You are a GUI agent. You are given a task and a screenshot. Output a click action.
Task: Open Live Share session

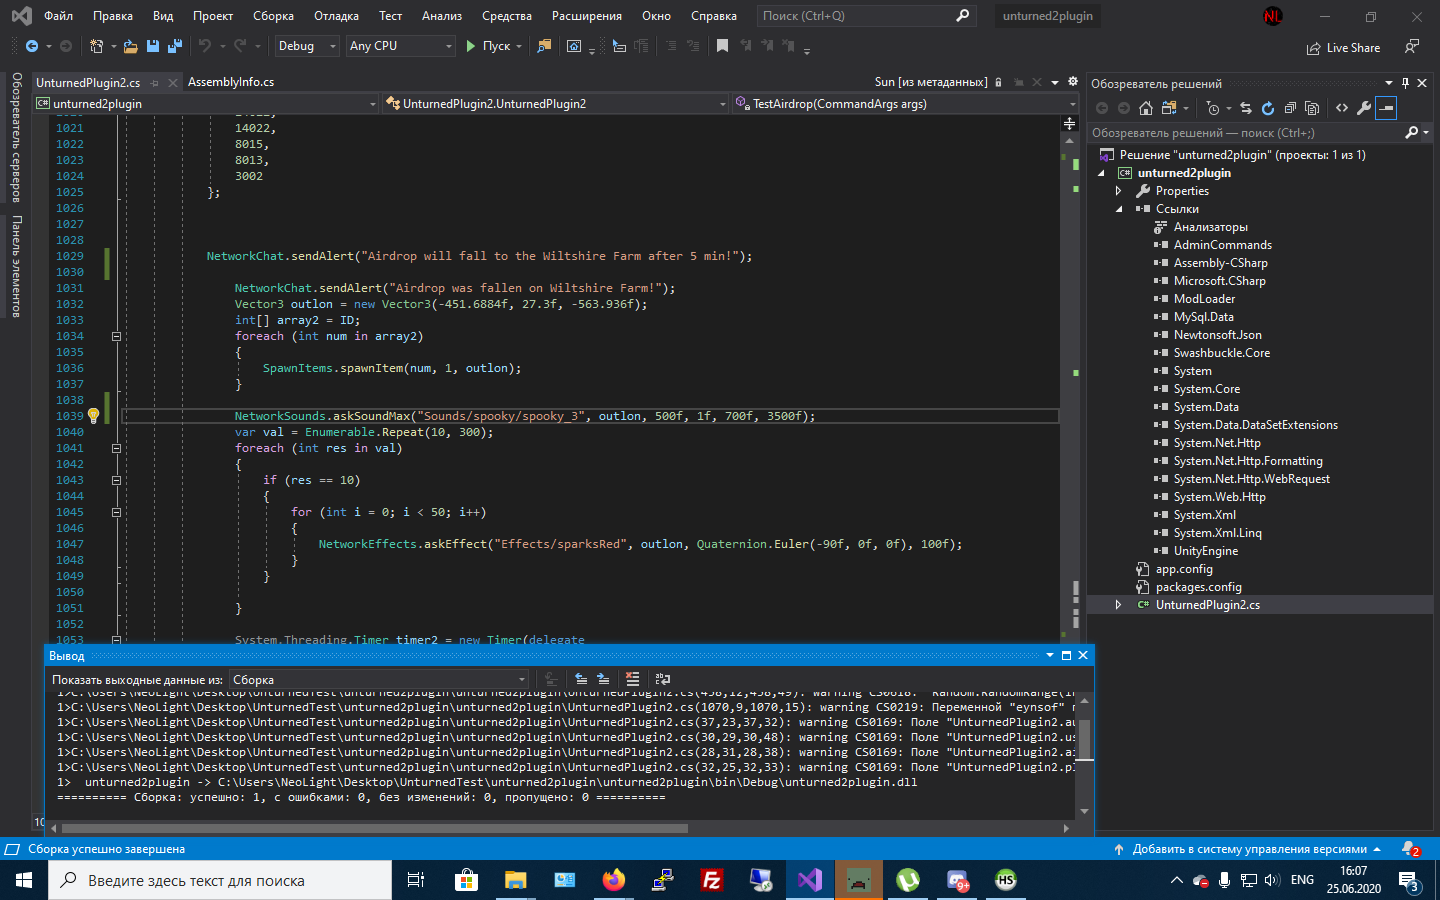1343,48
